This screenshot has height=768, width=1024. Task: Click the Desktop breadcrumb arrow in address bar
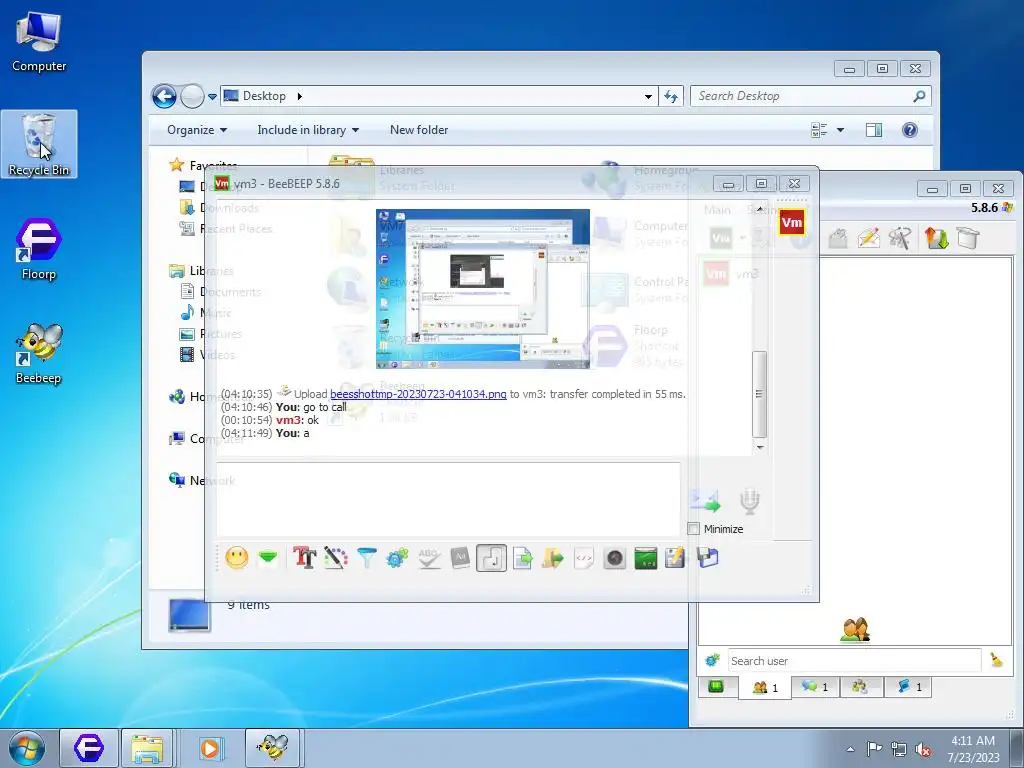click(x=300, y=96)
